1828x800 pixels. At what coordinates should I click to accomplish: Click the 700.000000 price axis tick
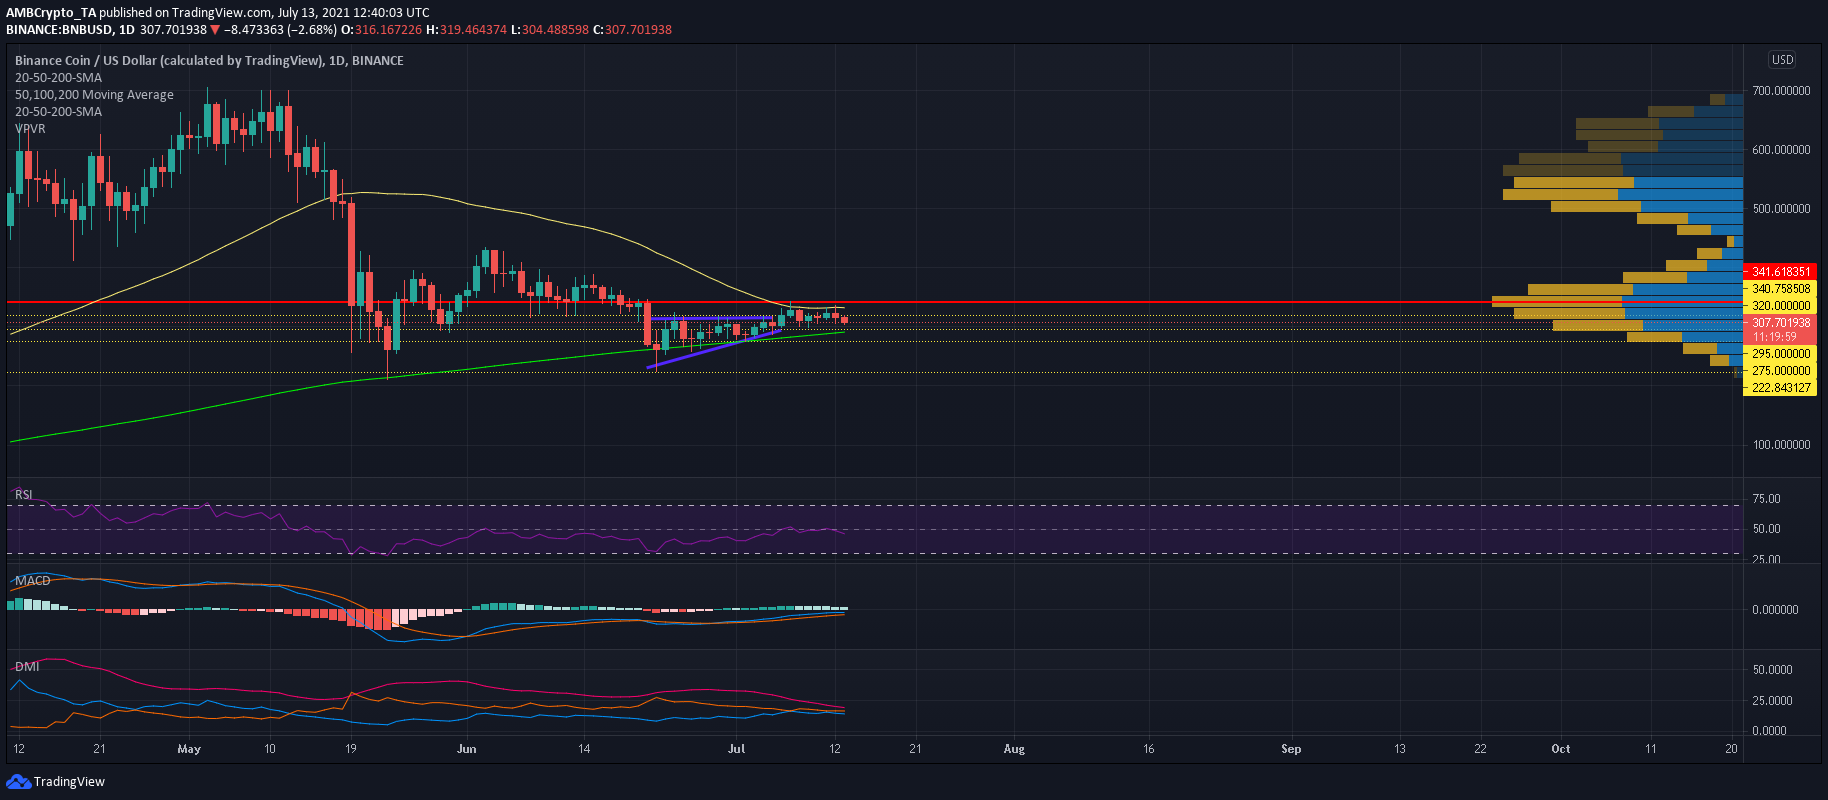pos(1781,91)
